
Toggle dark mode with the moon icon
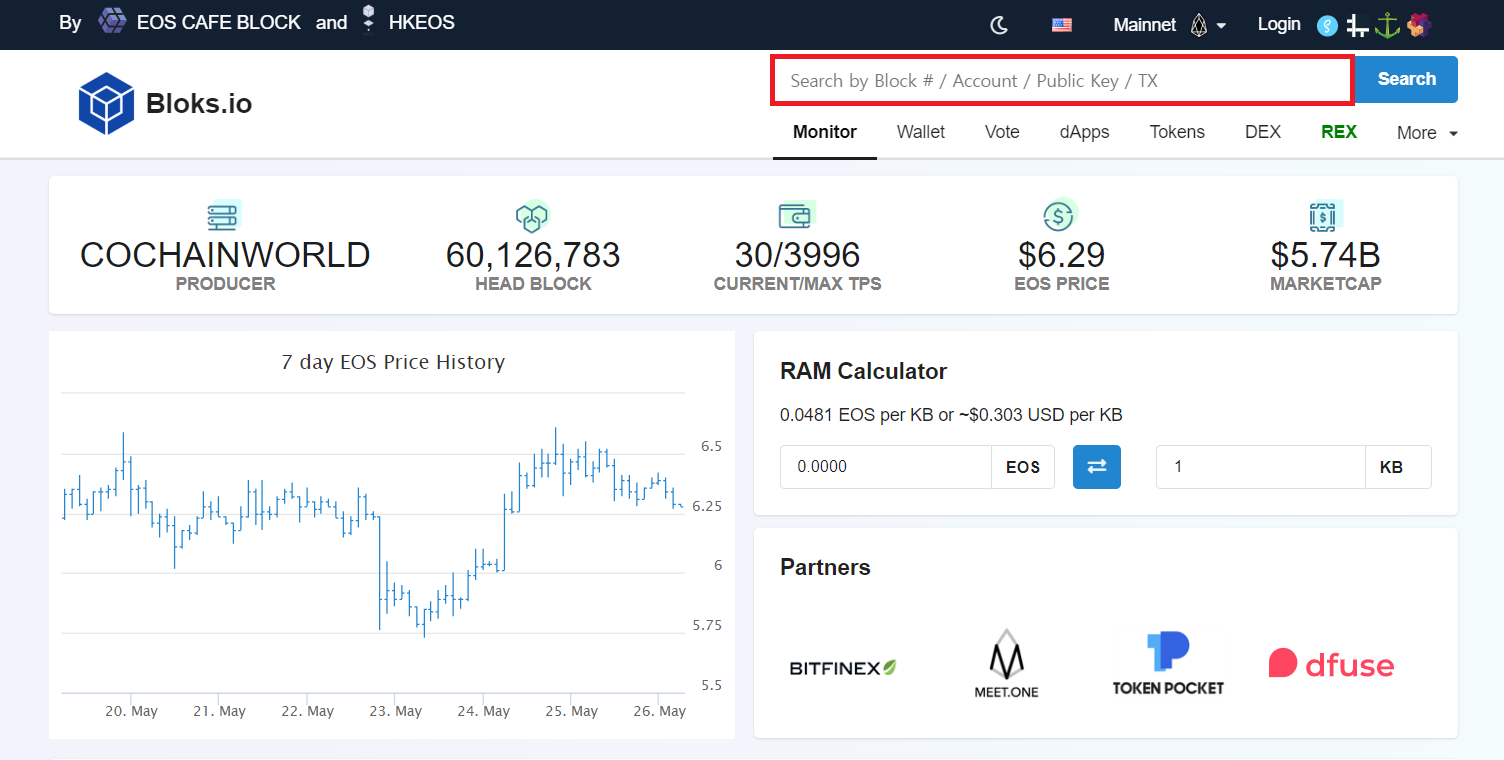coord(999,25)
